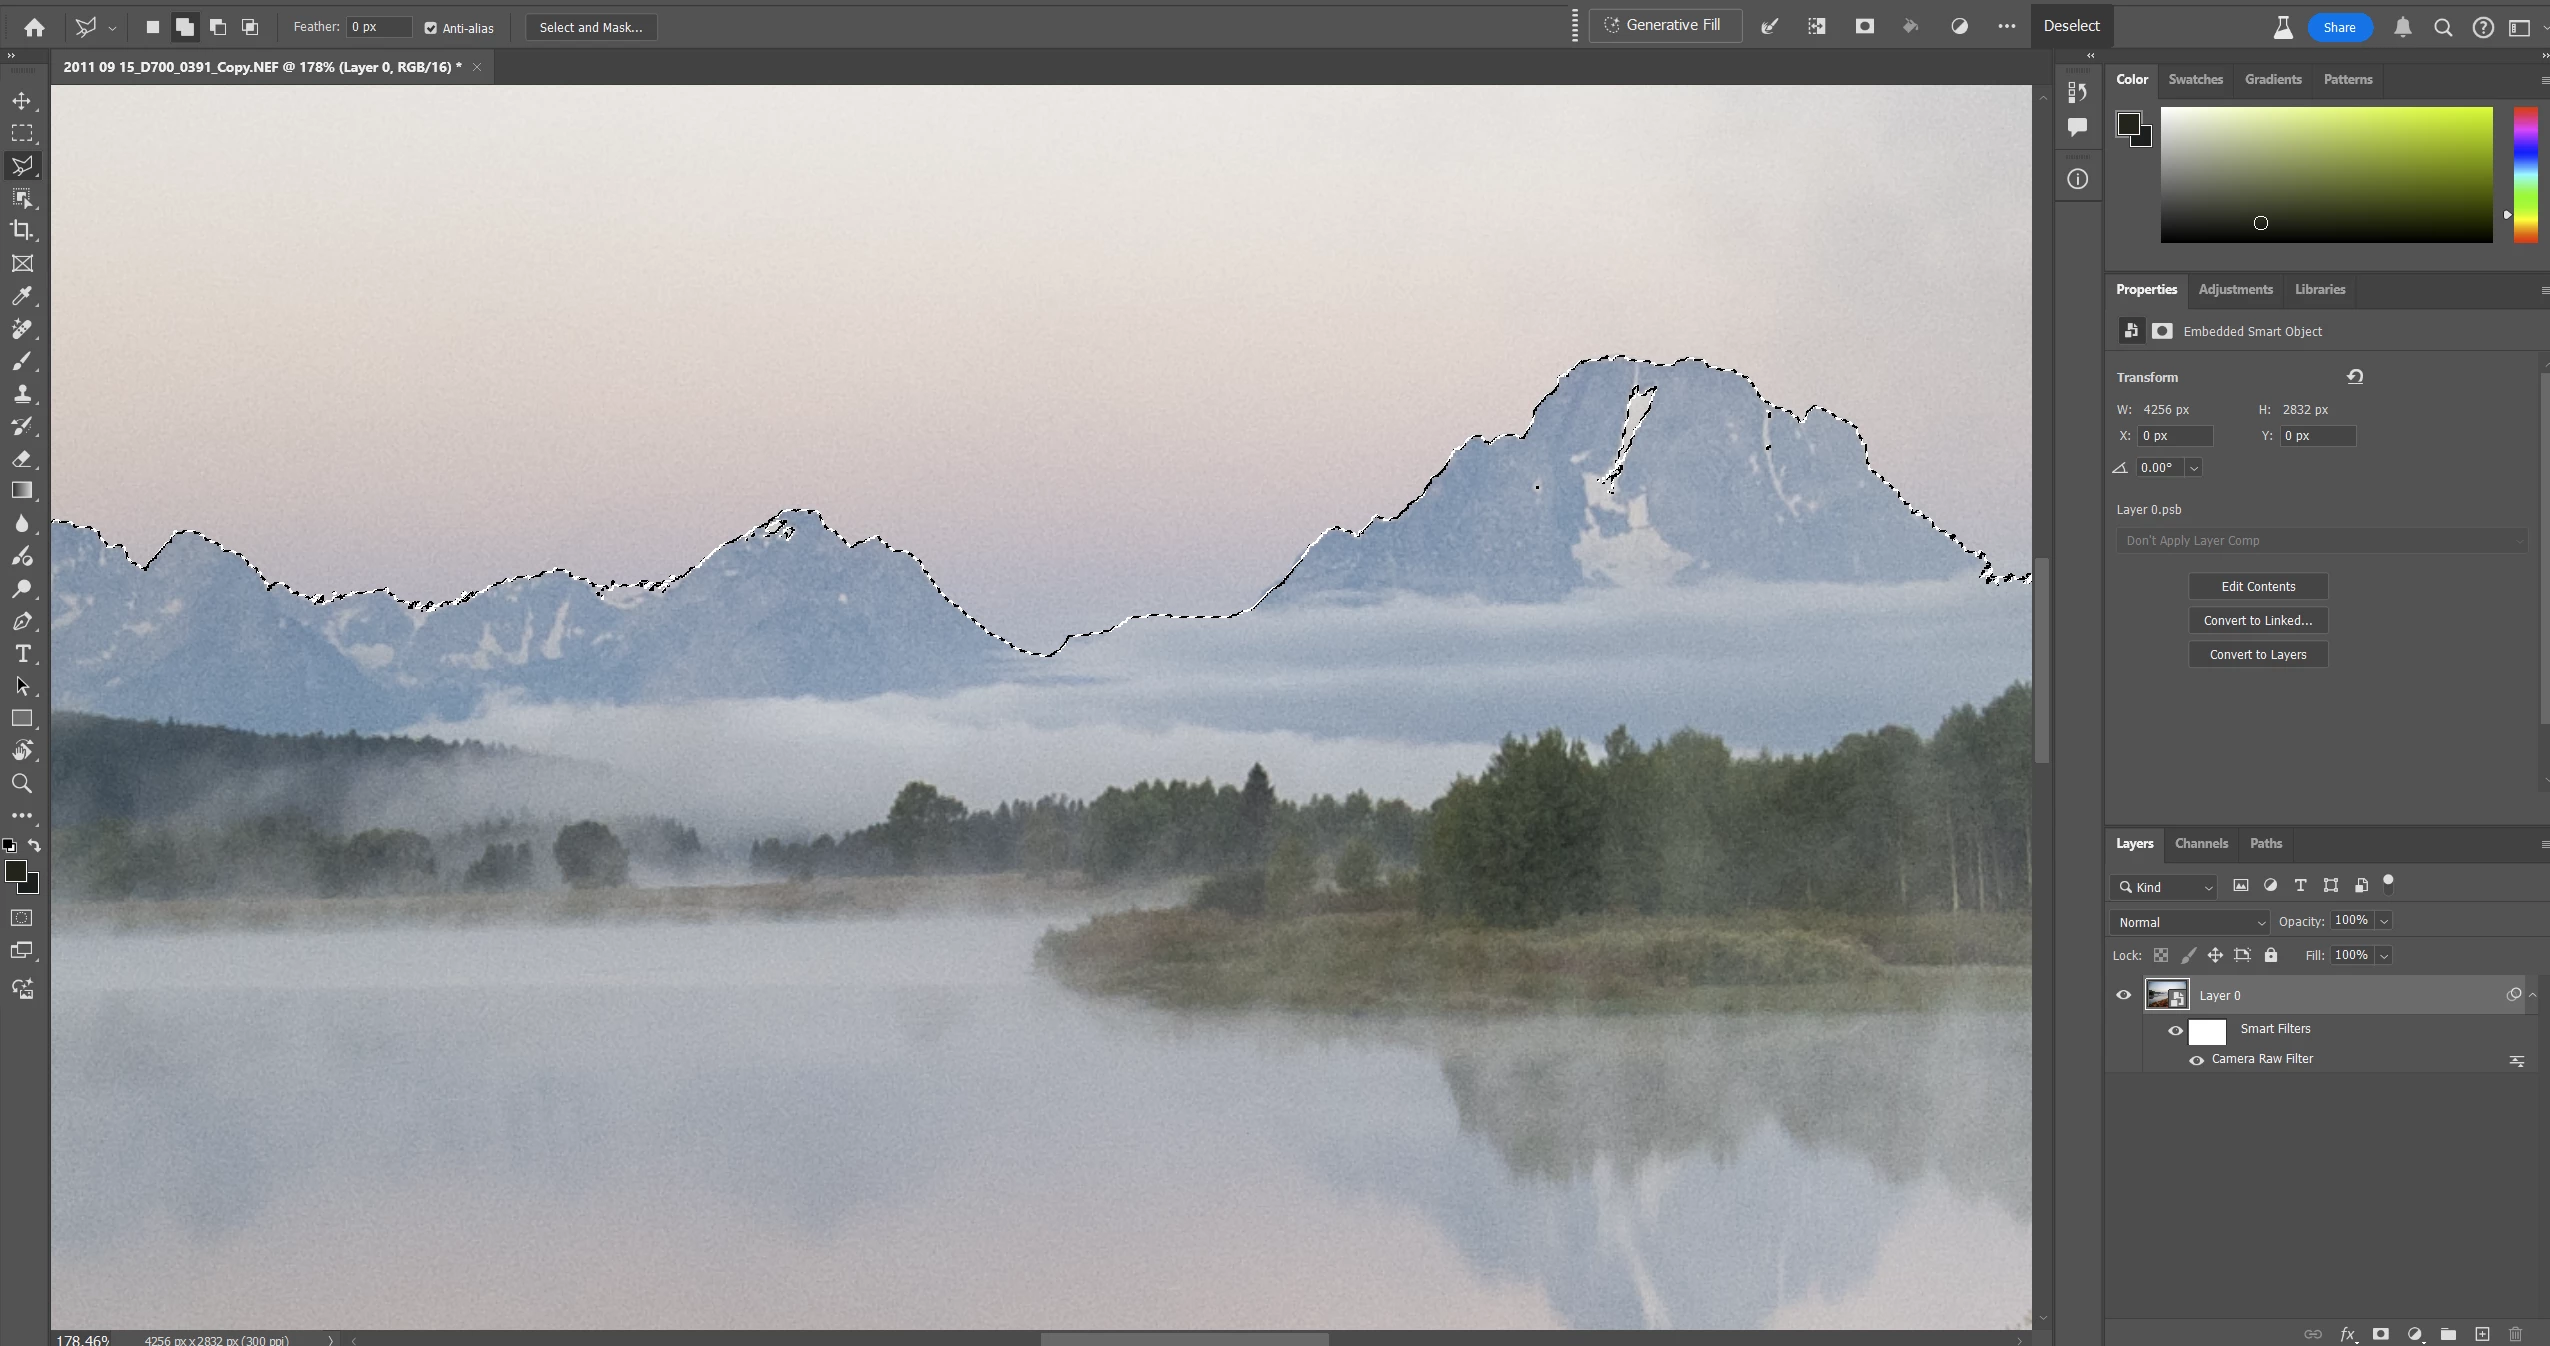Click the hue spectrum slider strip
This screenshot has width=2550, height=1346.
click(2525, 174)
